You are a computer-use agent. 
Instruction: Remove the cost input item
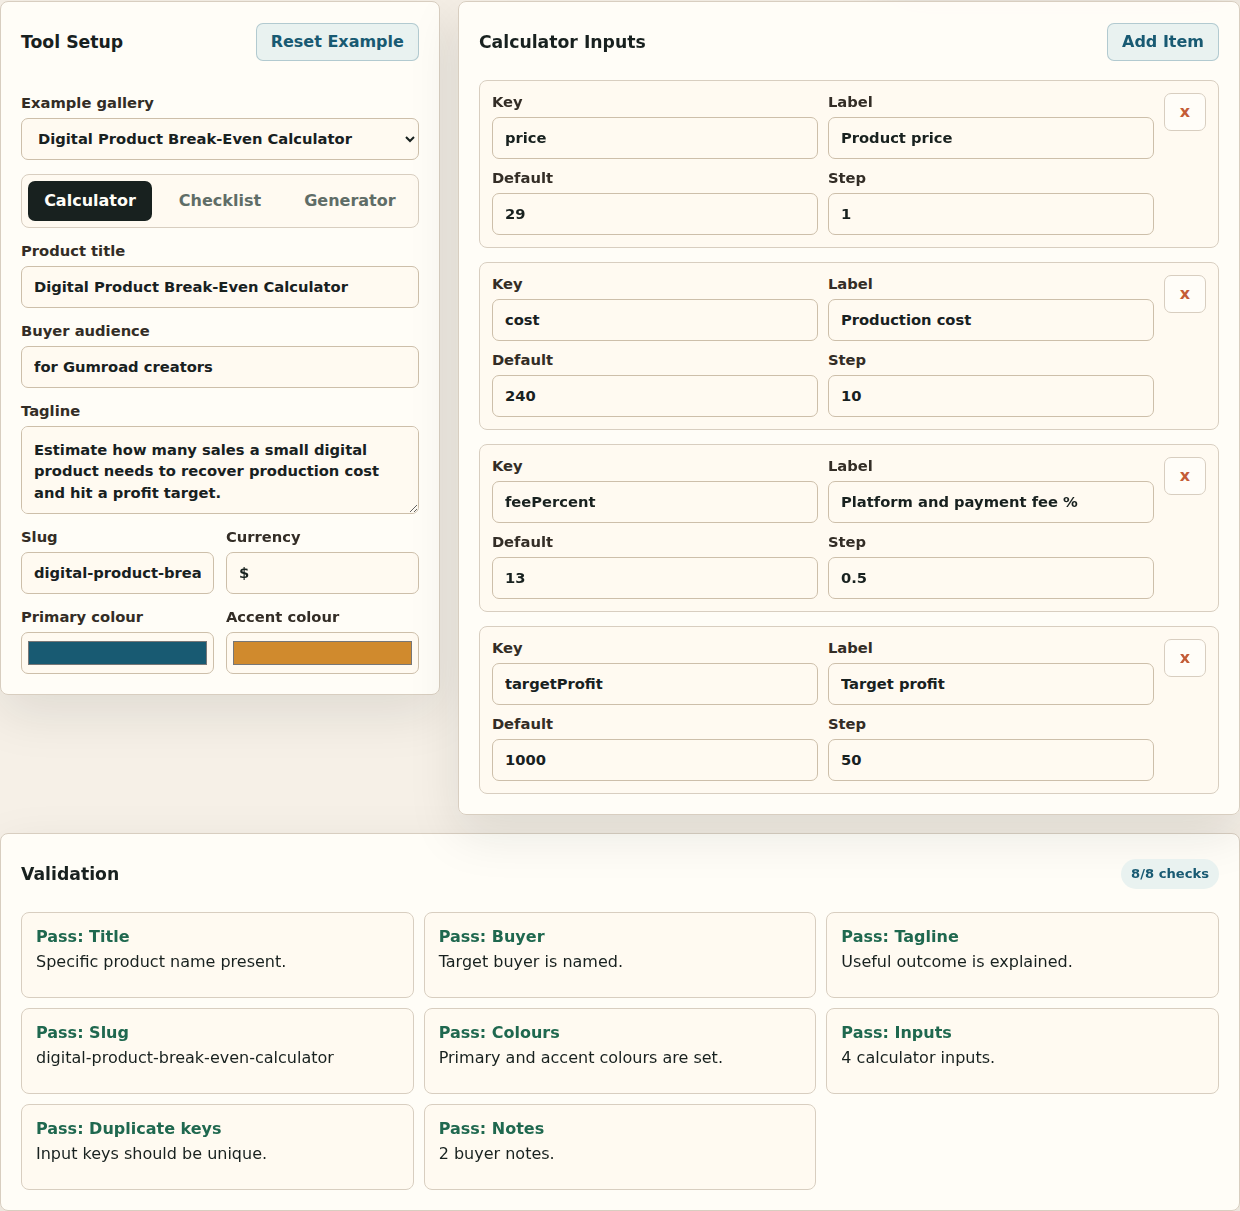1185,294
